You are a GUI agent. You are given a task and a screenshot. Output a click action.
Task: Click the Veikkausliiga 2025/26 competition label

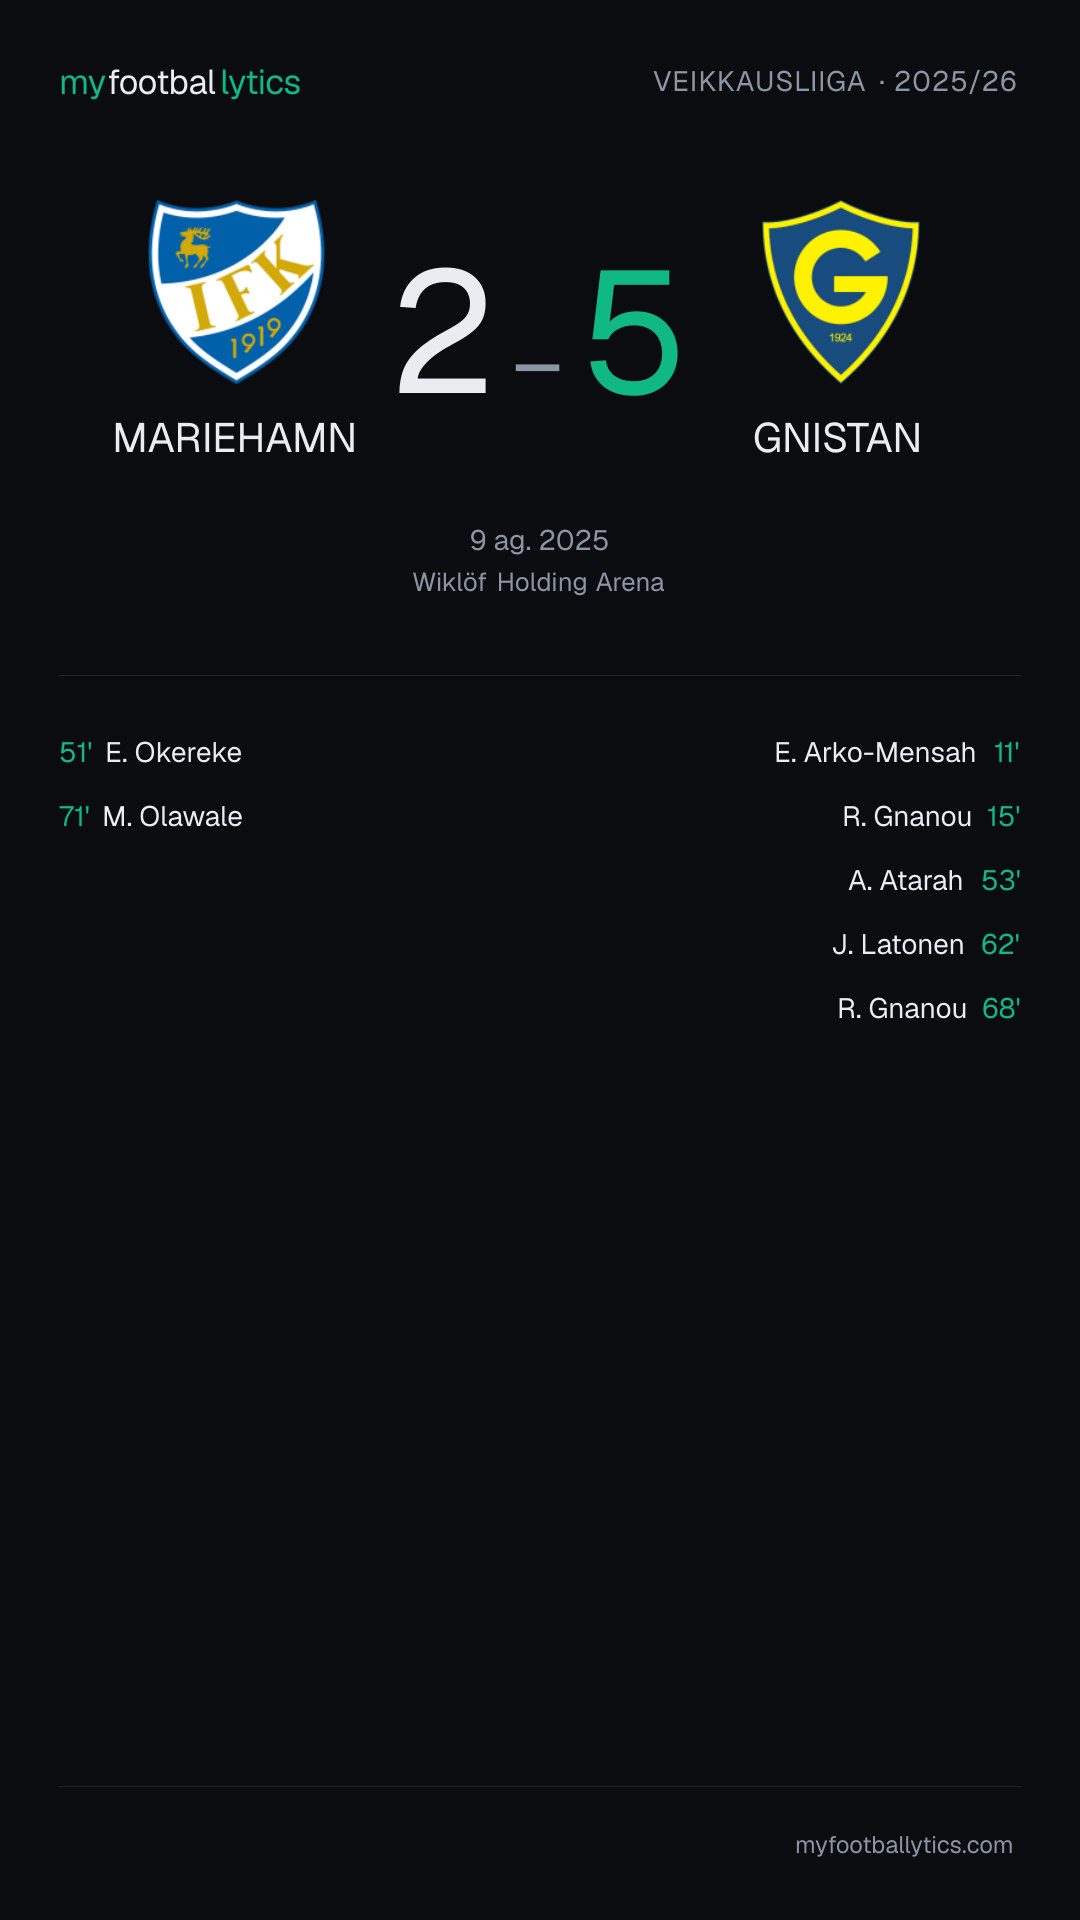point(835,81)
